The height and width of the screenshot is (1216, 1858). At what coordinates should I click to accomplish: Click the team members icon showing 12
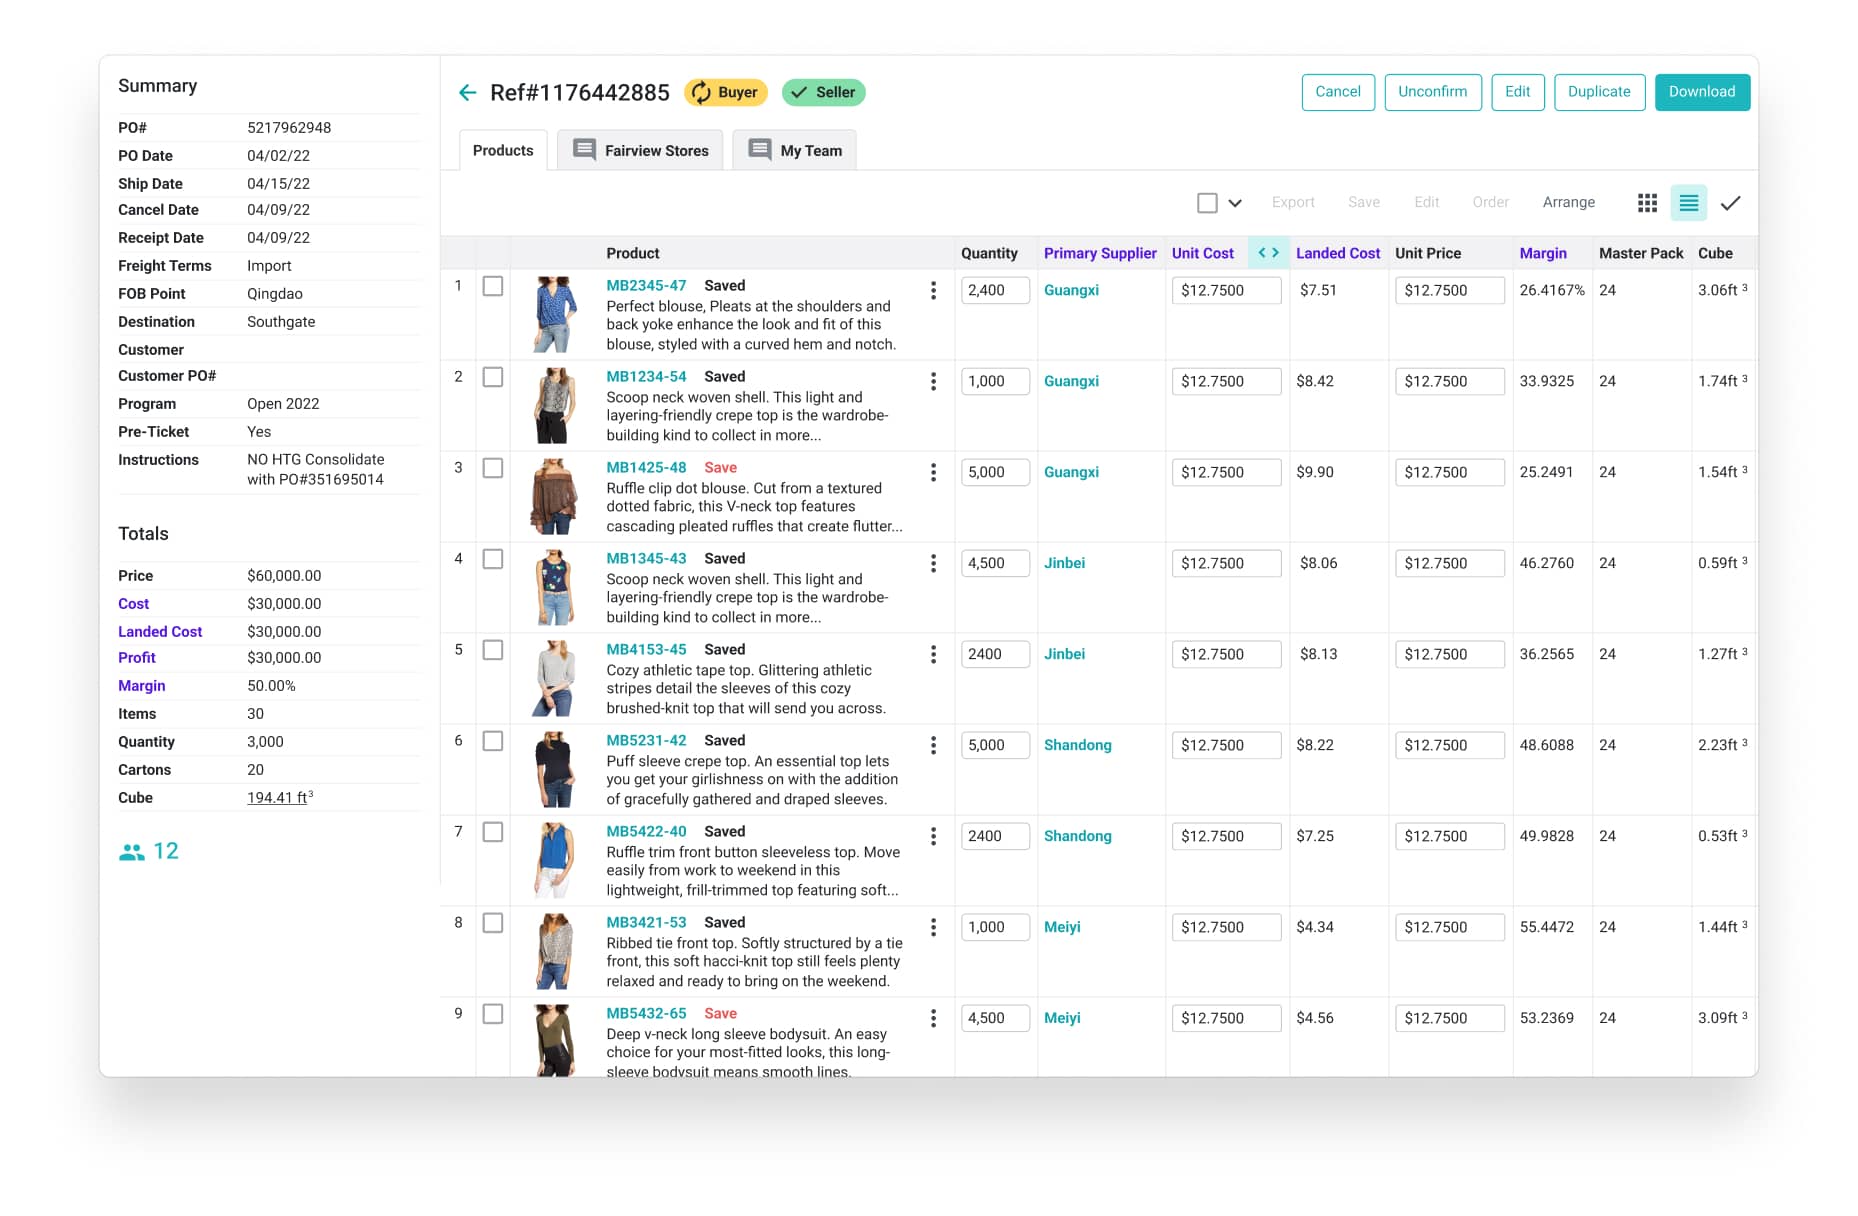point(132,852)
